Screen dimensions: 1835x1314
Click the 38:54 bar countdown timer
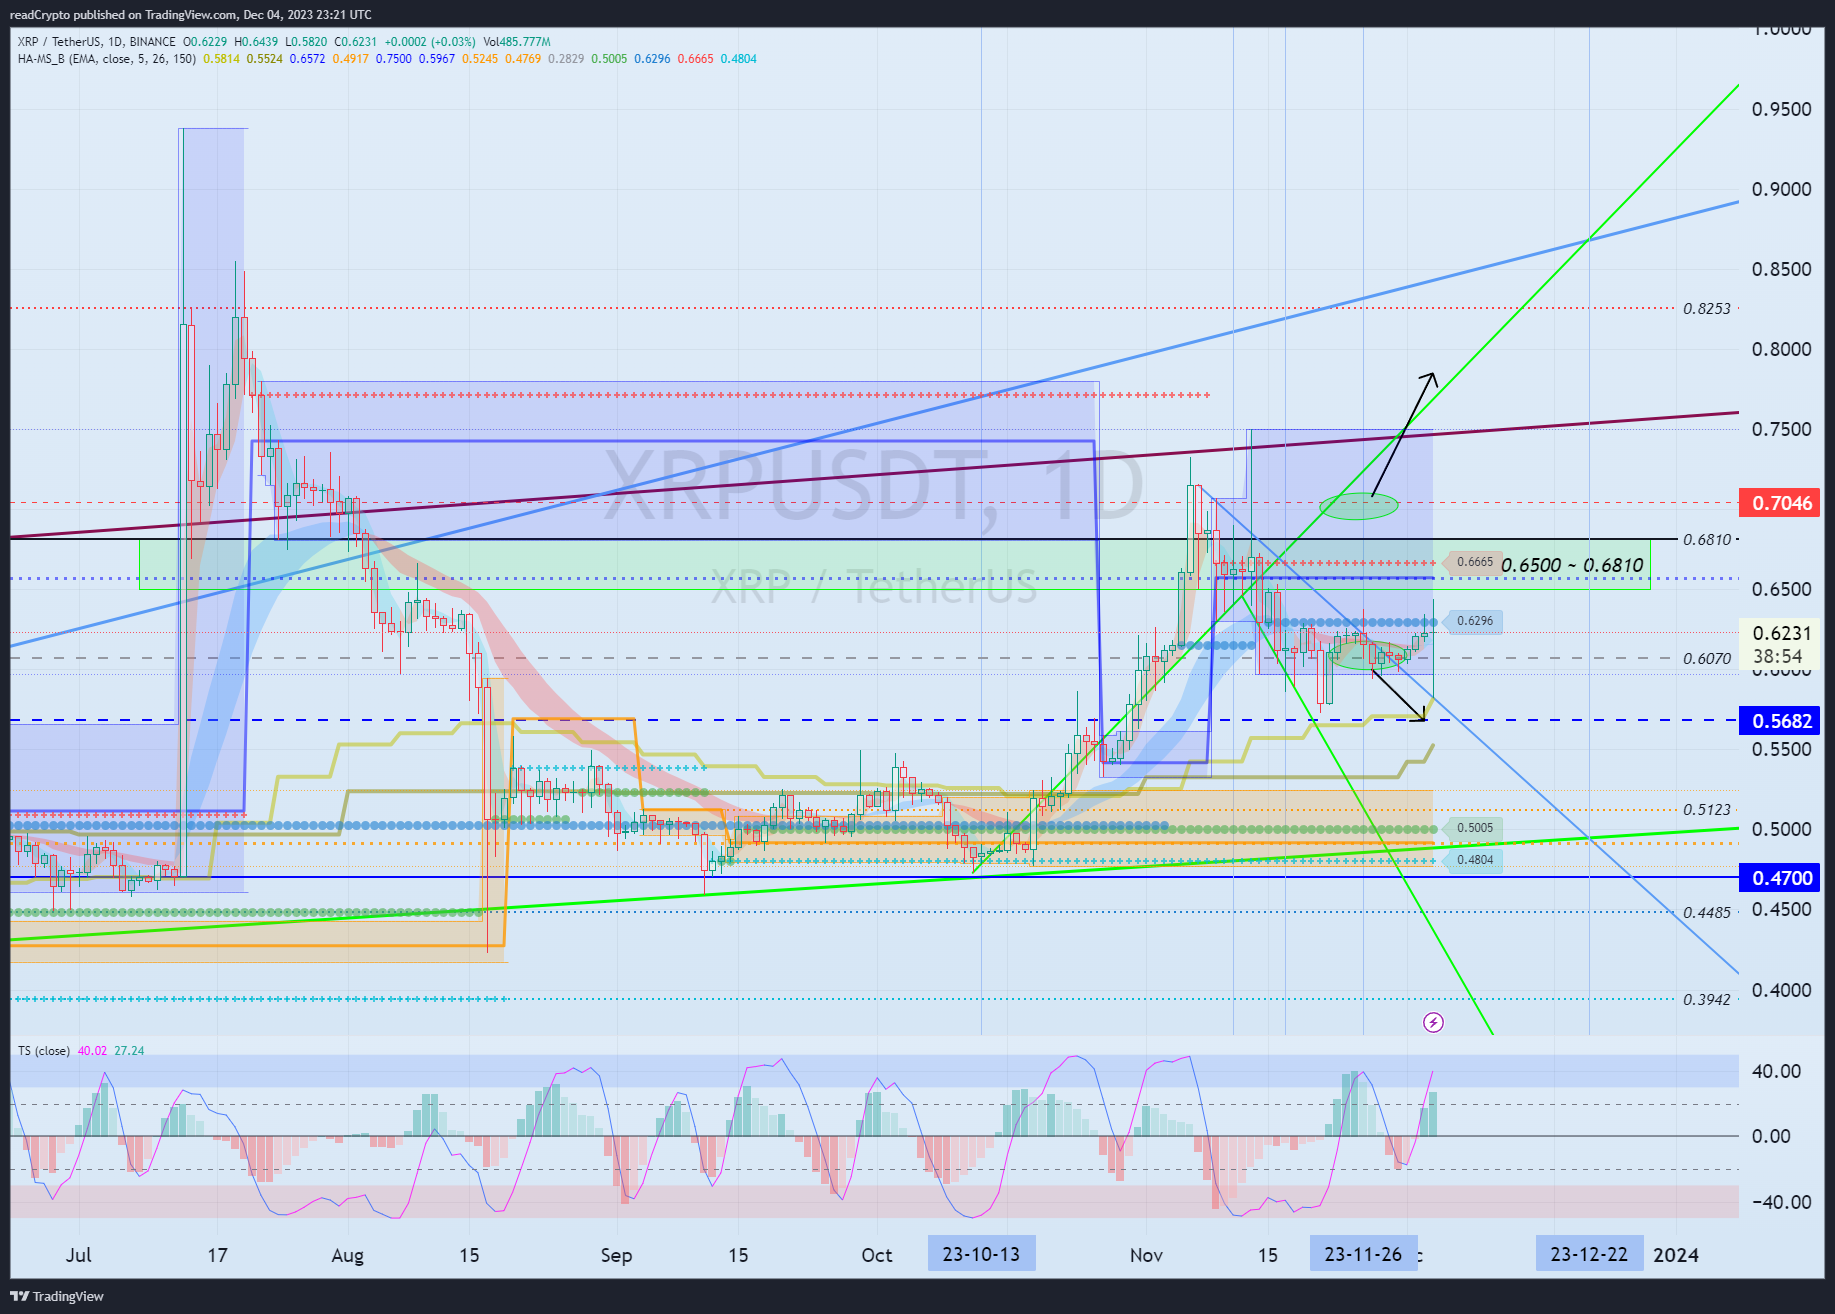pos(1778,657)
